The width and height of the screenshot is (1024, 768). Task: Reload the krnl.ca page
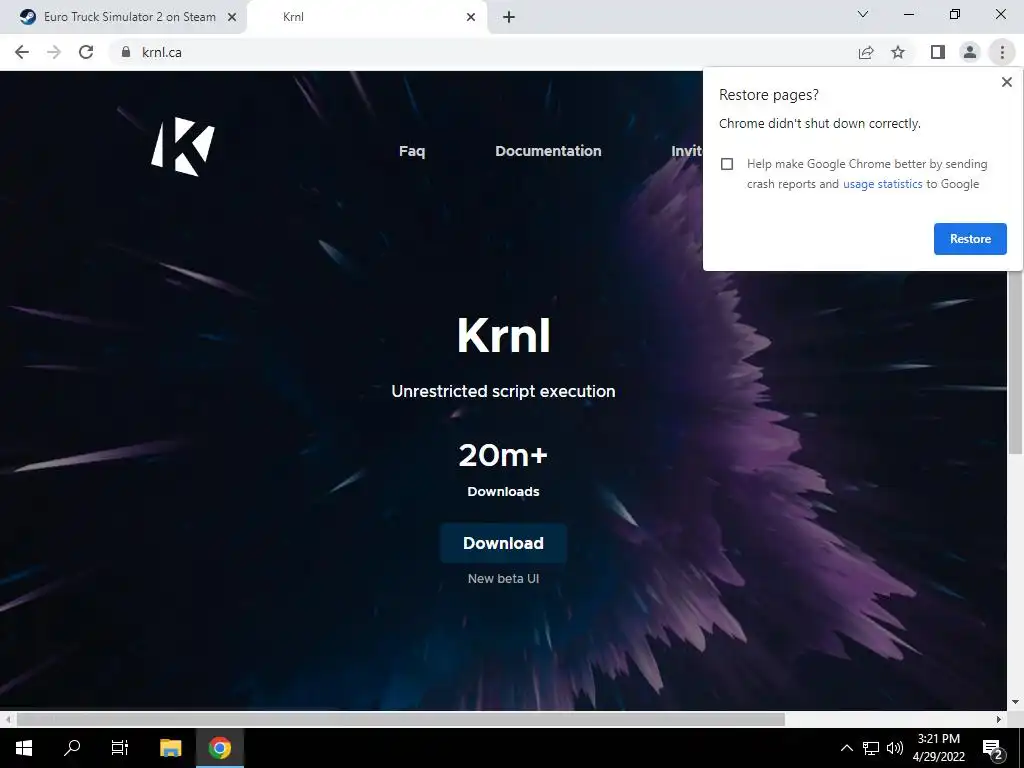pos(86,52)
